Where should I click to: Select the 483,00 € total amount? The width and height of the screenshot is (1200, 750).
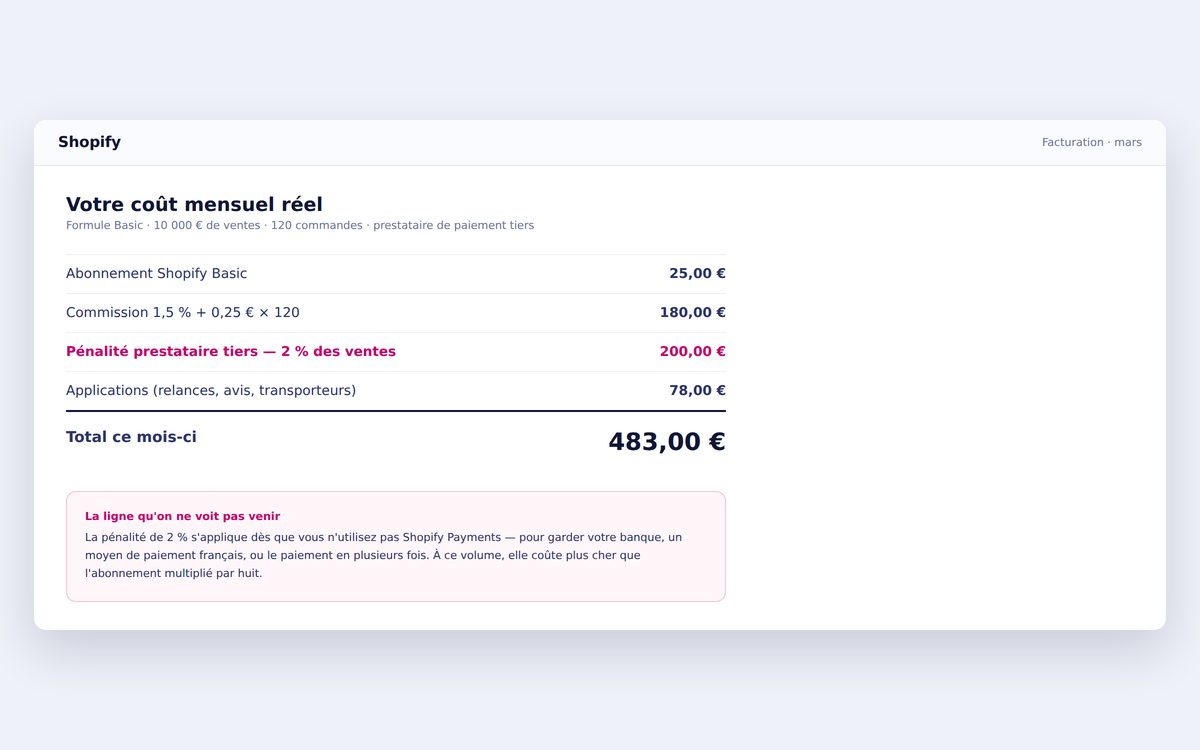[x=667, y=441]
